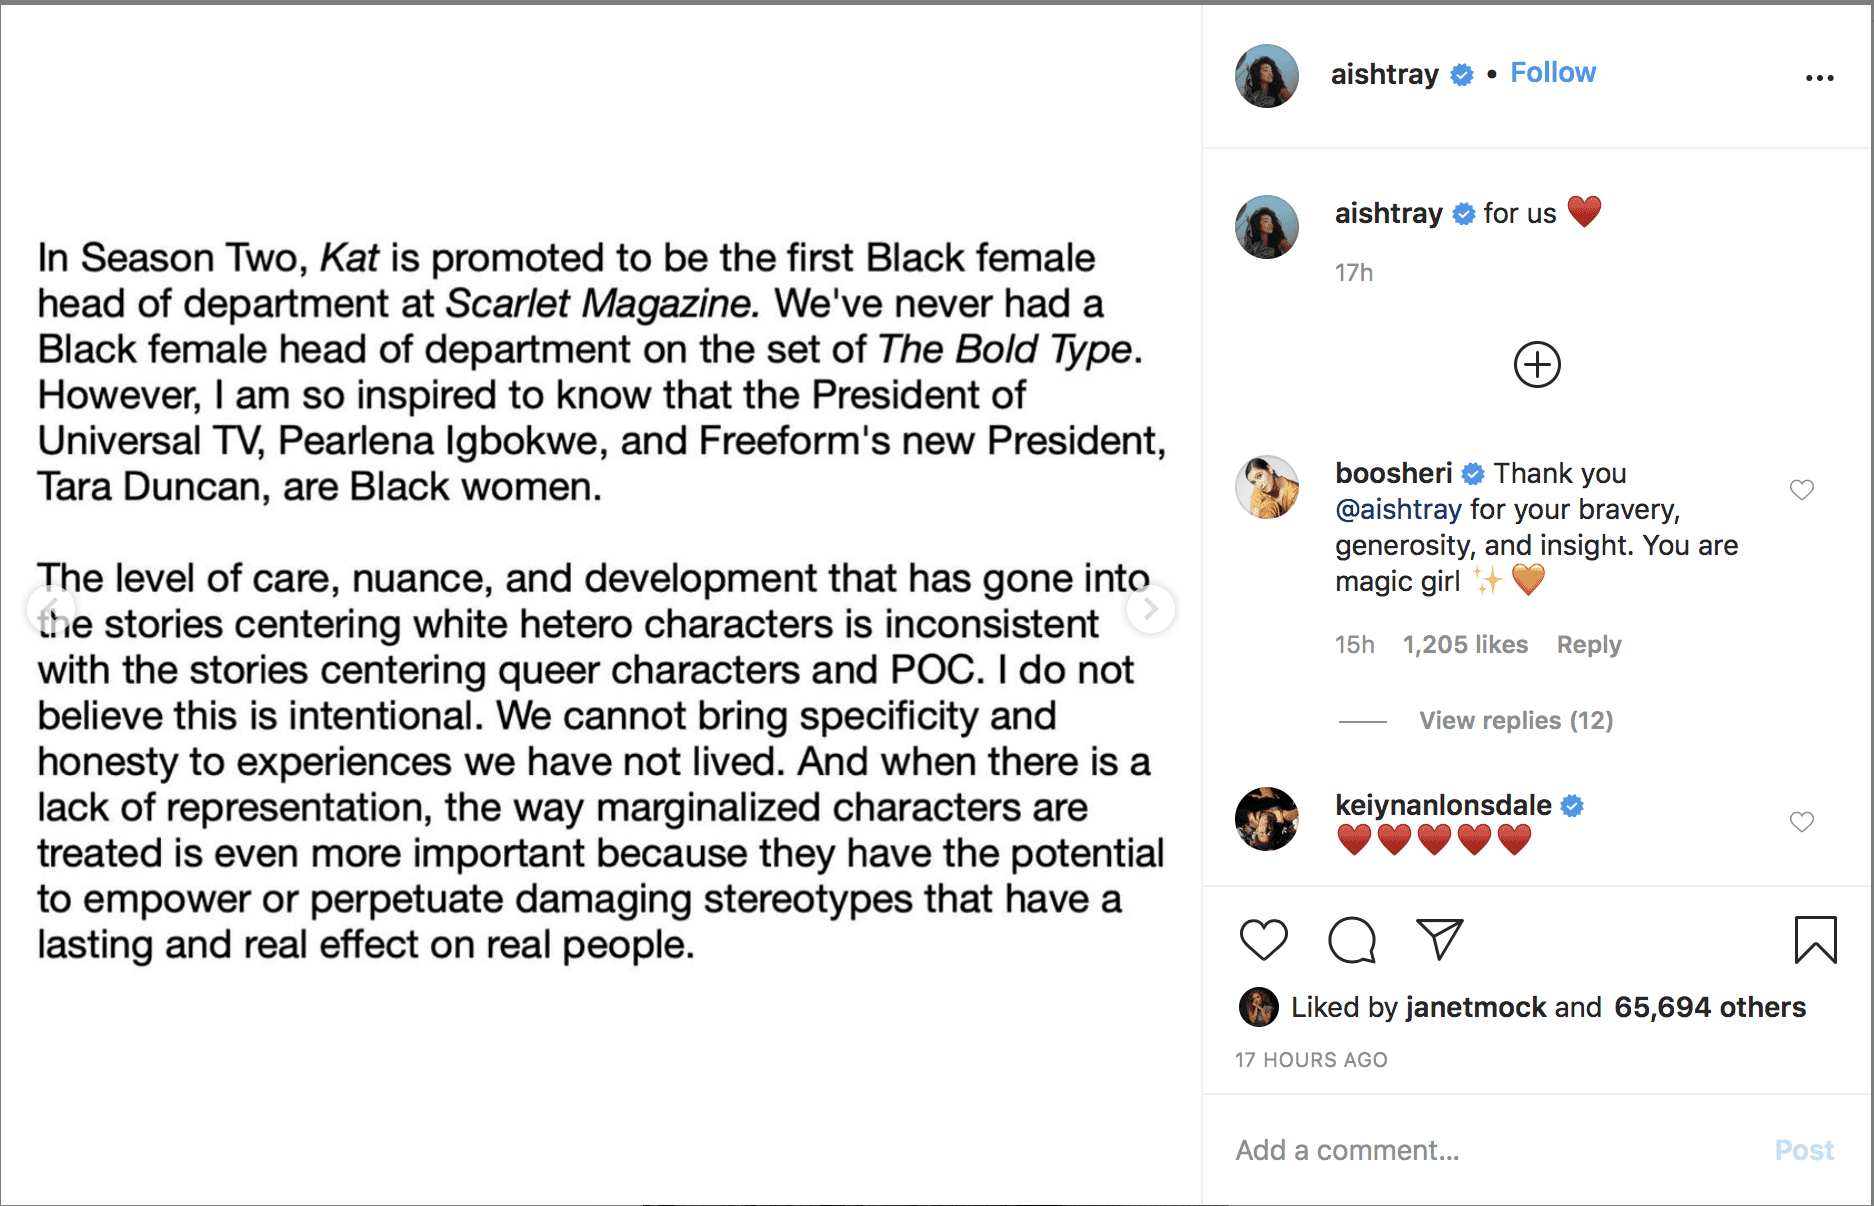Open aishtray profile picture in header

(x=1267, y=76)
